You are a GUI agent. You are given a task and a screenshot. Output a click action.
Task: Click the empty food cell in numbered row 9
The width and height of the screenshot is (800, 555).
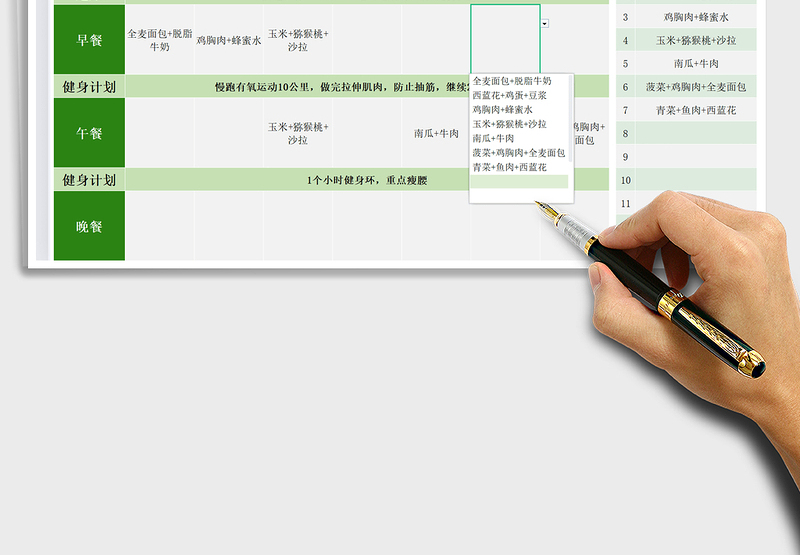[x=696, y=157]
